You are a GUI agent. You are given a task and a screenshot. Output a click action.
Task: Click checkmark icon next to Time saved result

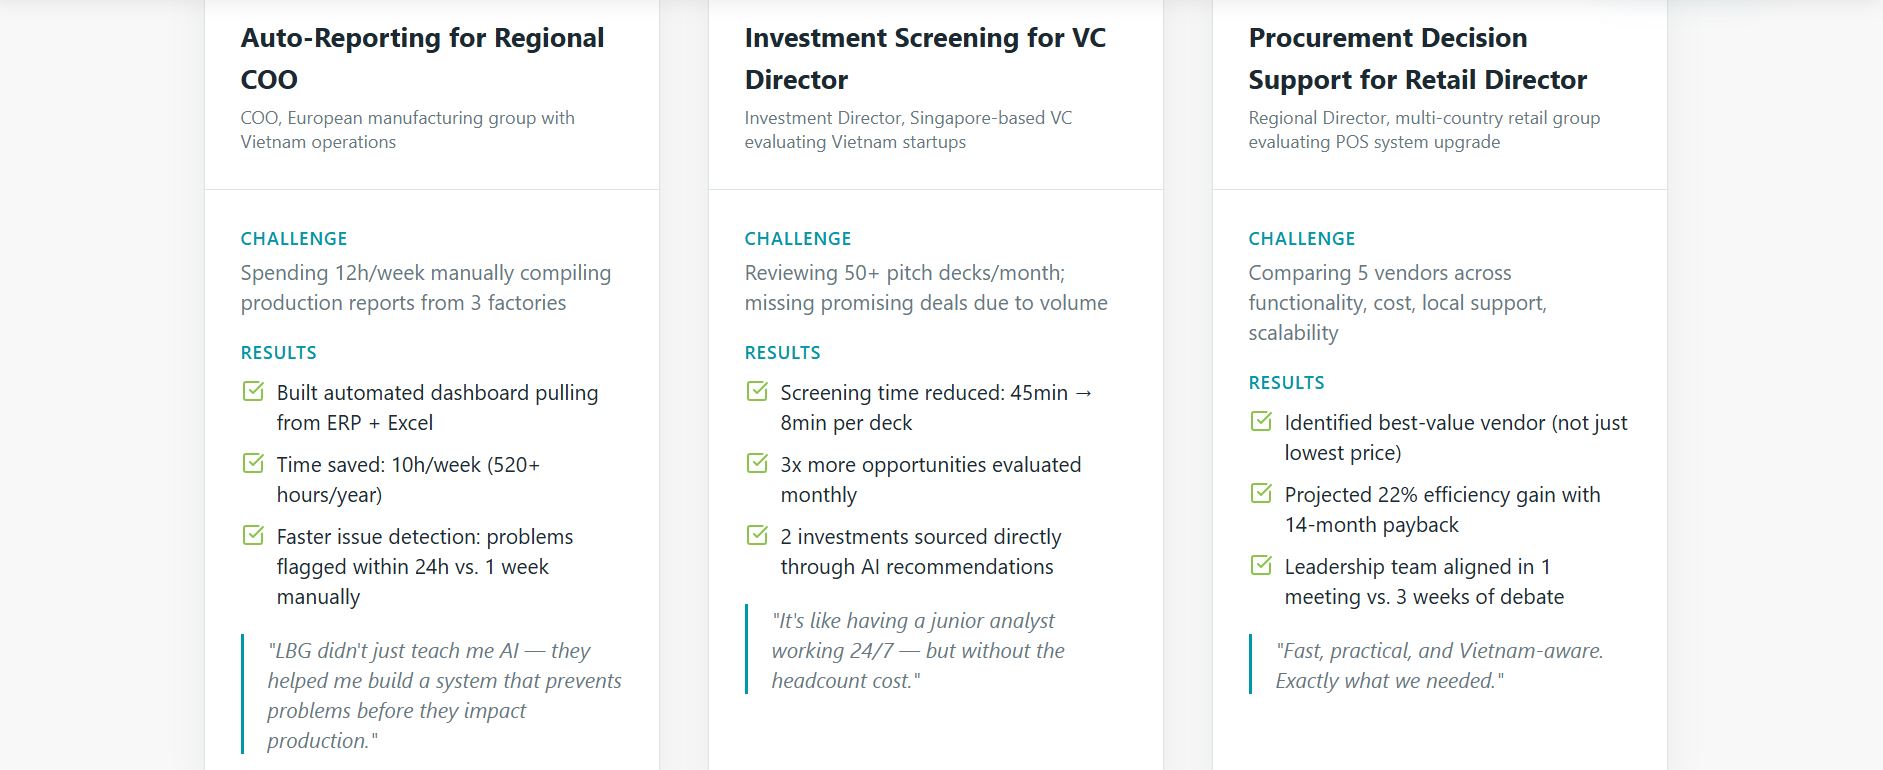(x=253, y=463)
